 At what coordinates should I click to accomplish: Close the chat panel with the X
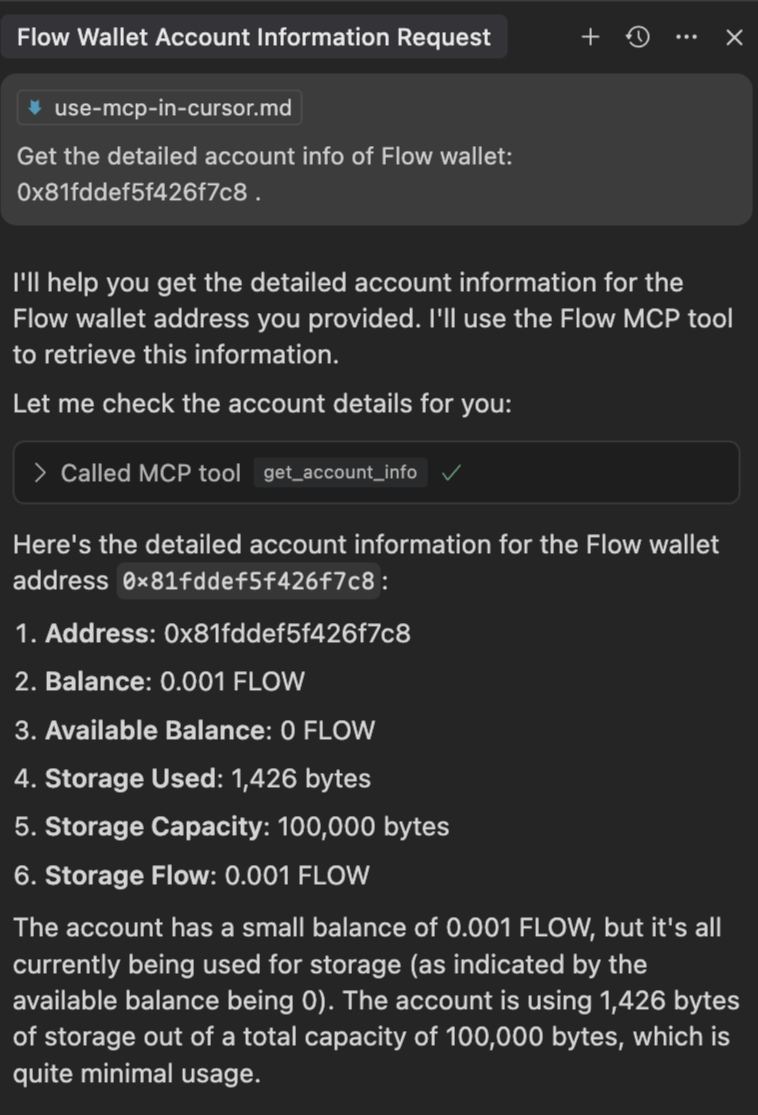(x=734, y=38)
